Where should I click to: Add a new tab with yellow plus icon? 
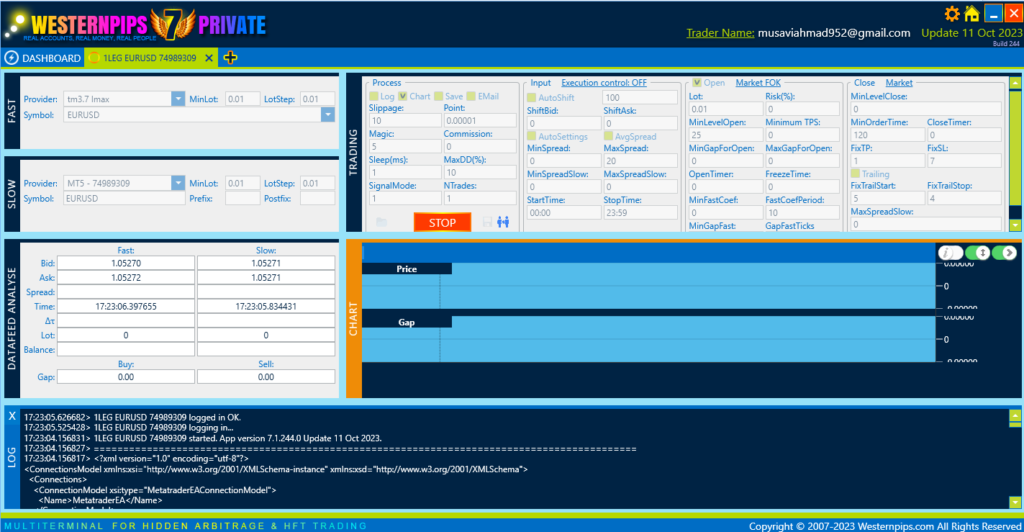click(x=230, y=57)
